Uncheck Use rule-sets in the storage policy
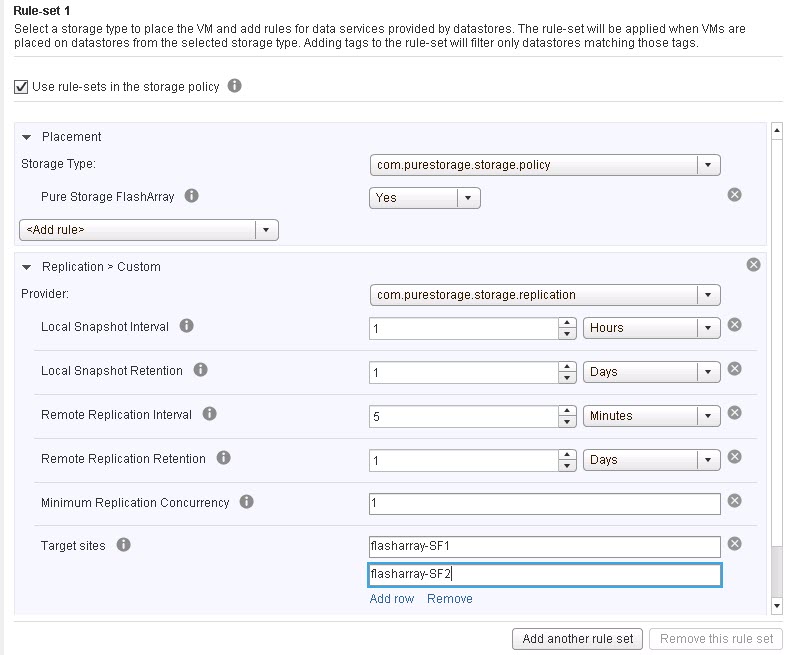The image size is (793, 655). click(x=21, y=87)
